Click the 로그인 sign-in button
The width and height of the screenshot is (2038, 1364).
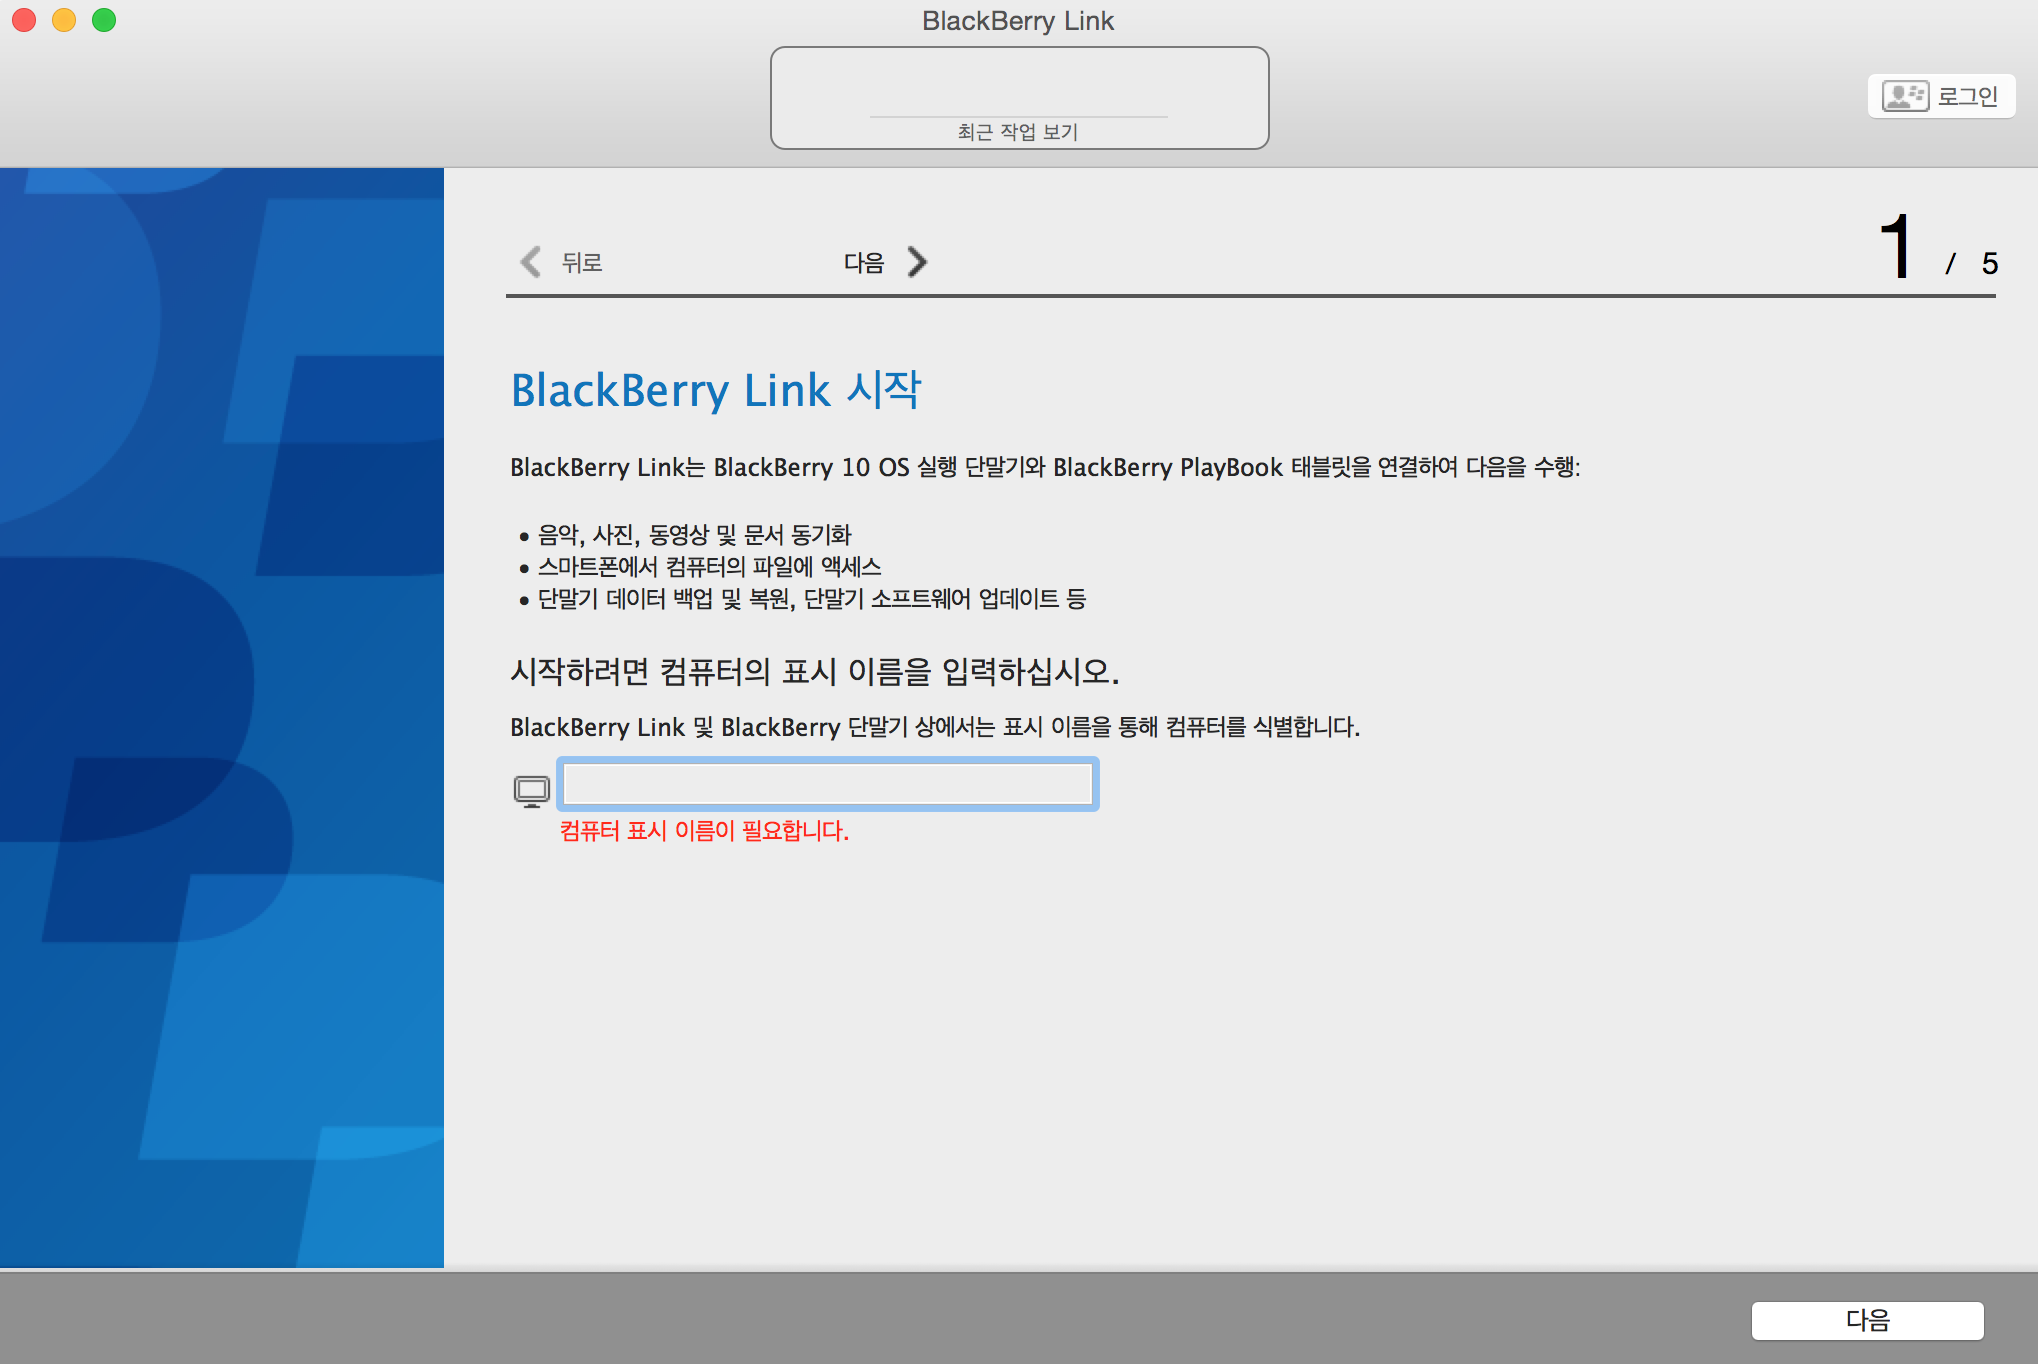[1941, 96]
